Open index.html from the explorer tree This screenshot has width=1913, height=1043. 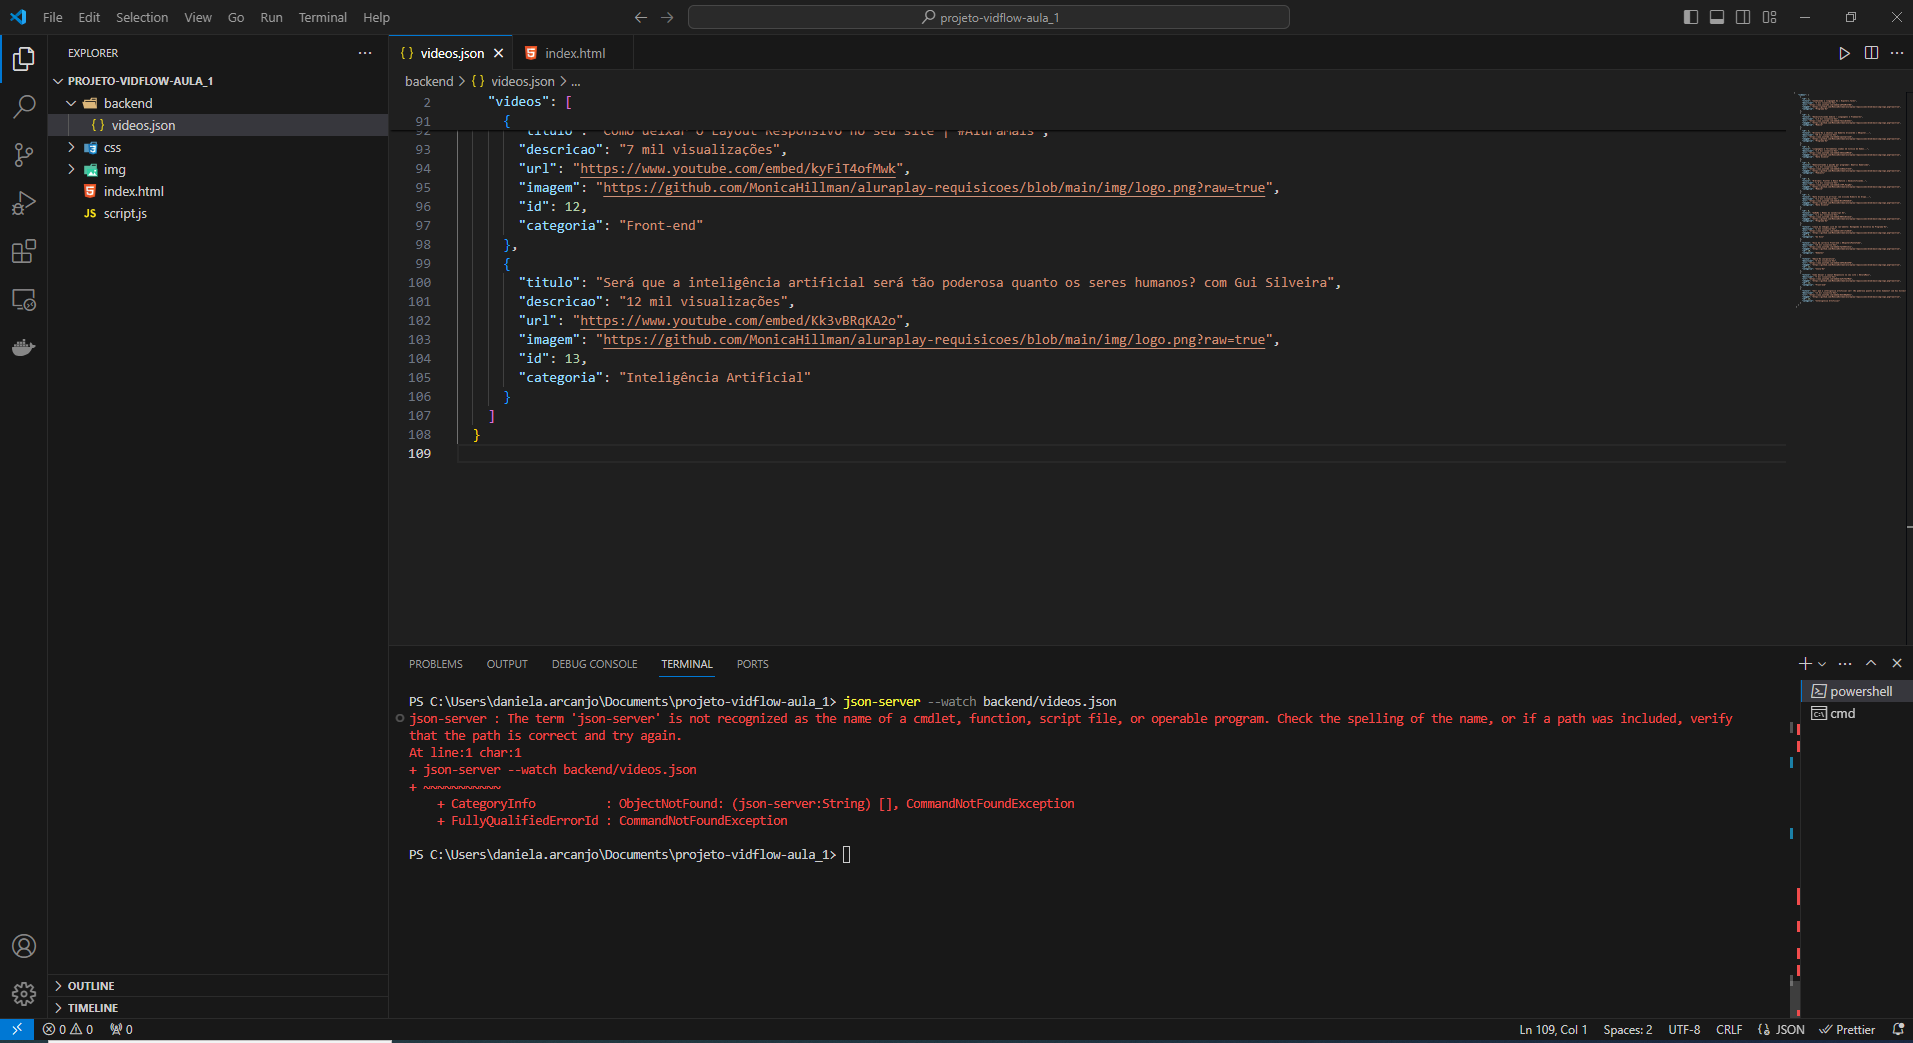coord(218,191)
